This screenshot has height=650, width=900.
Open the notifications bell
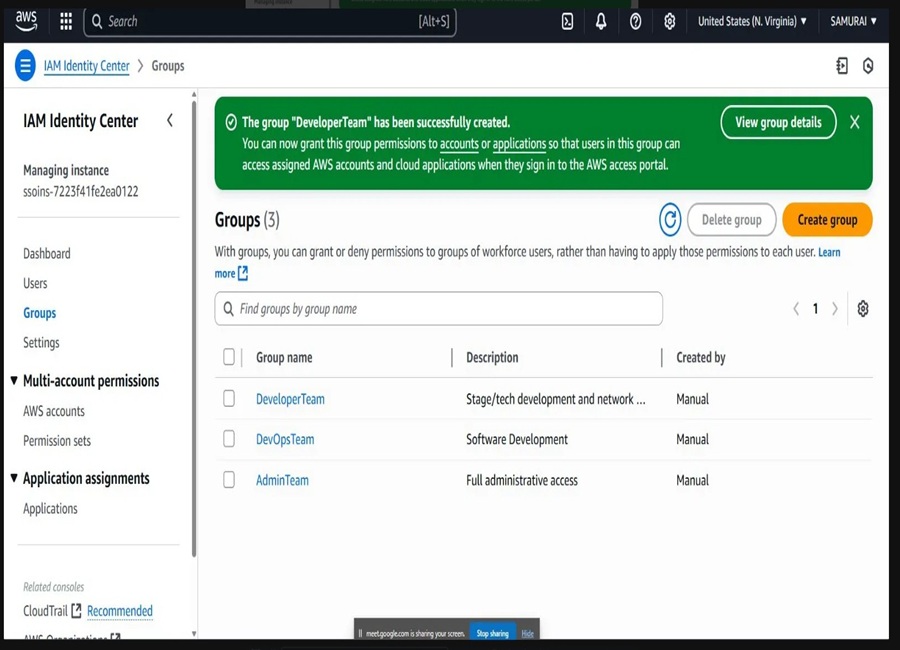pyautogui.click(x=601, y=22)
